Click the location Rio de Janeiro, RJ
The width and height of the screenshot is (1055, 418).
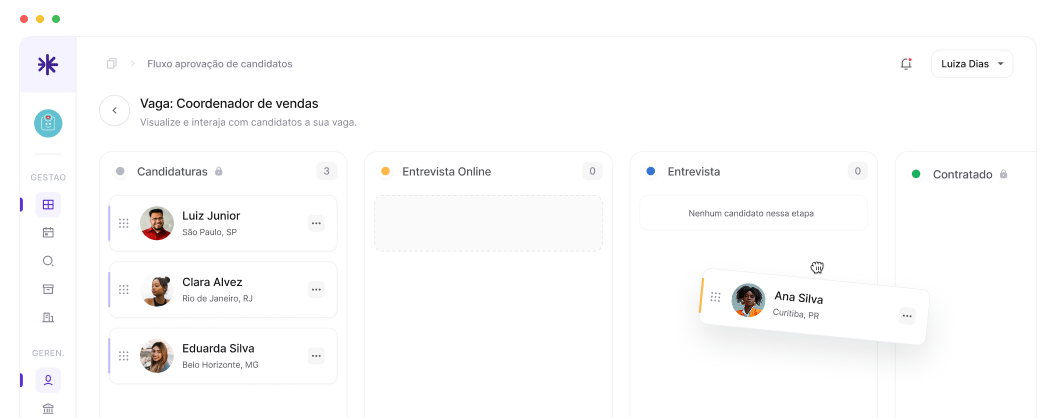point(217,298)
